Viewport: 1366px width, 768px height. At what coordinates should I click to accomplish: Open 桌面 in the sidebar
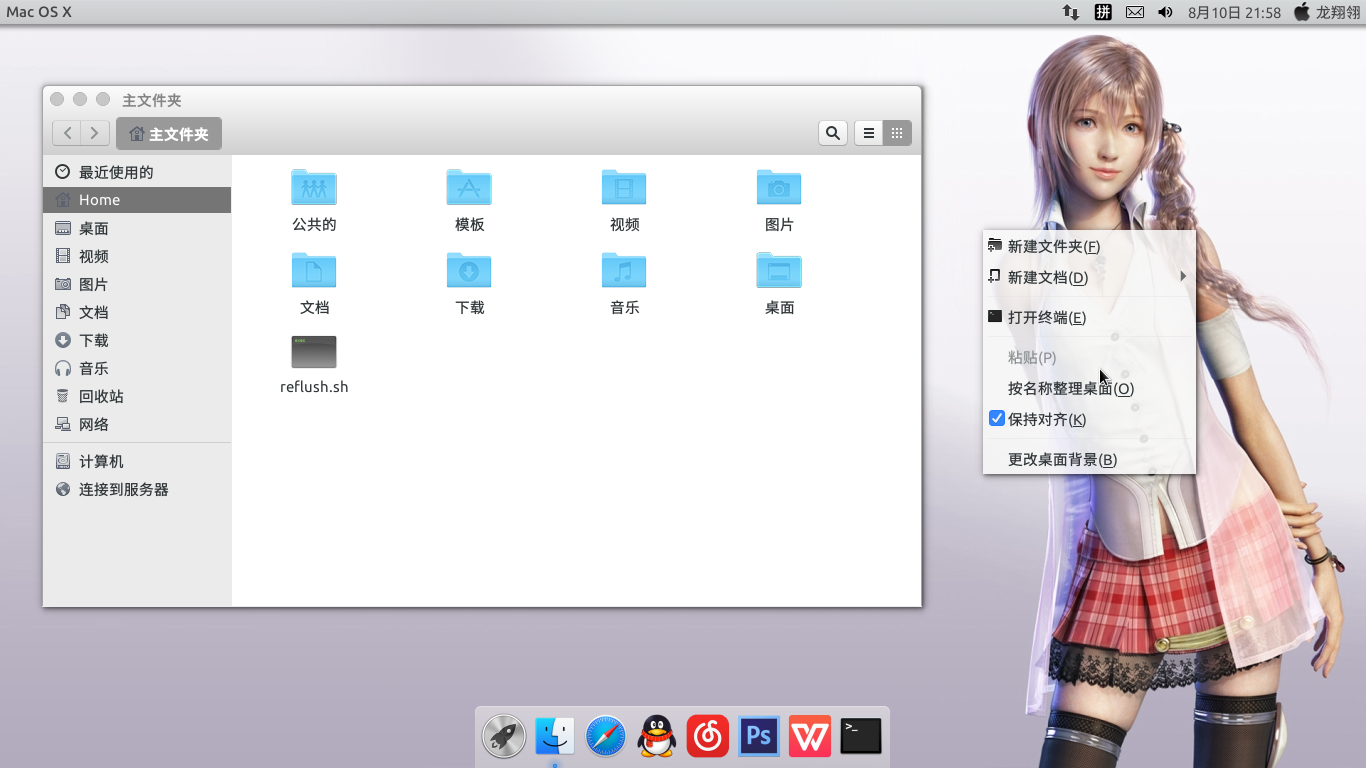pyautogui.click(x=137, y=228)
